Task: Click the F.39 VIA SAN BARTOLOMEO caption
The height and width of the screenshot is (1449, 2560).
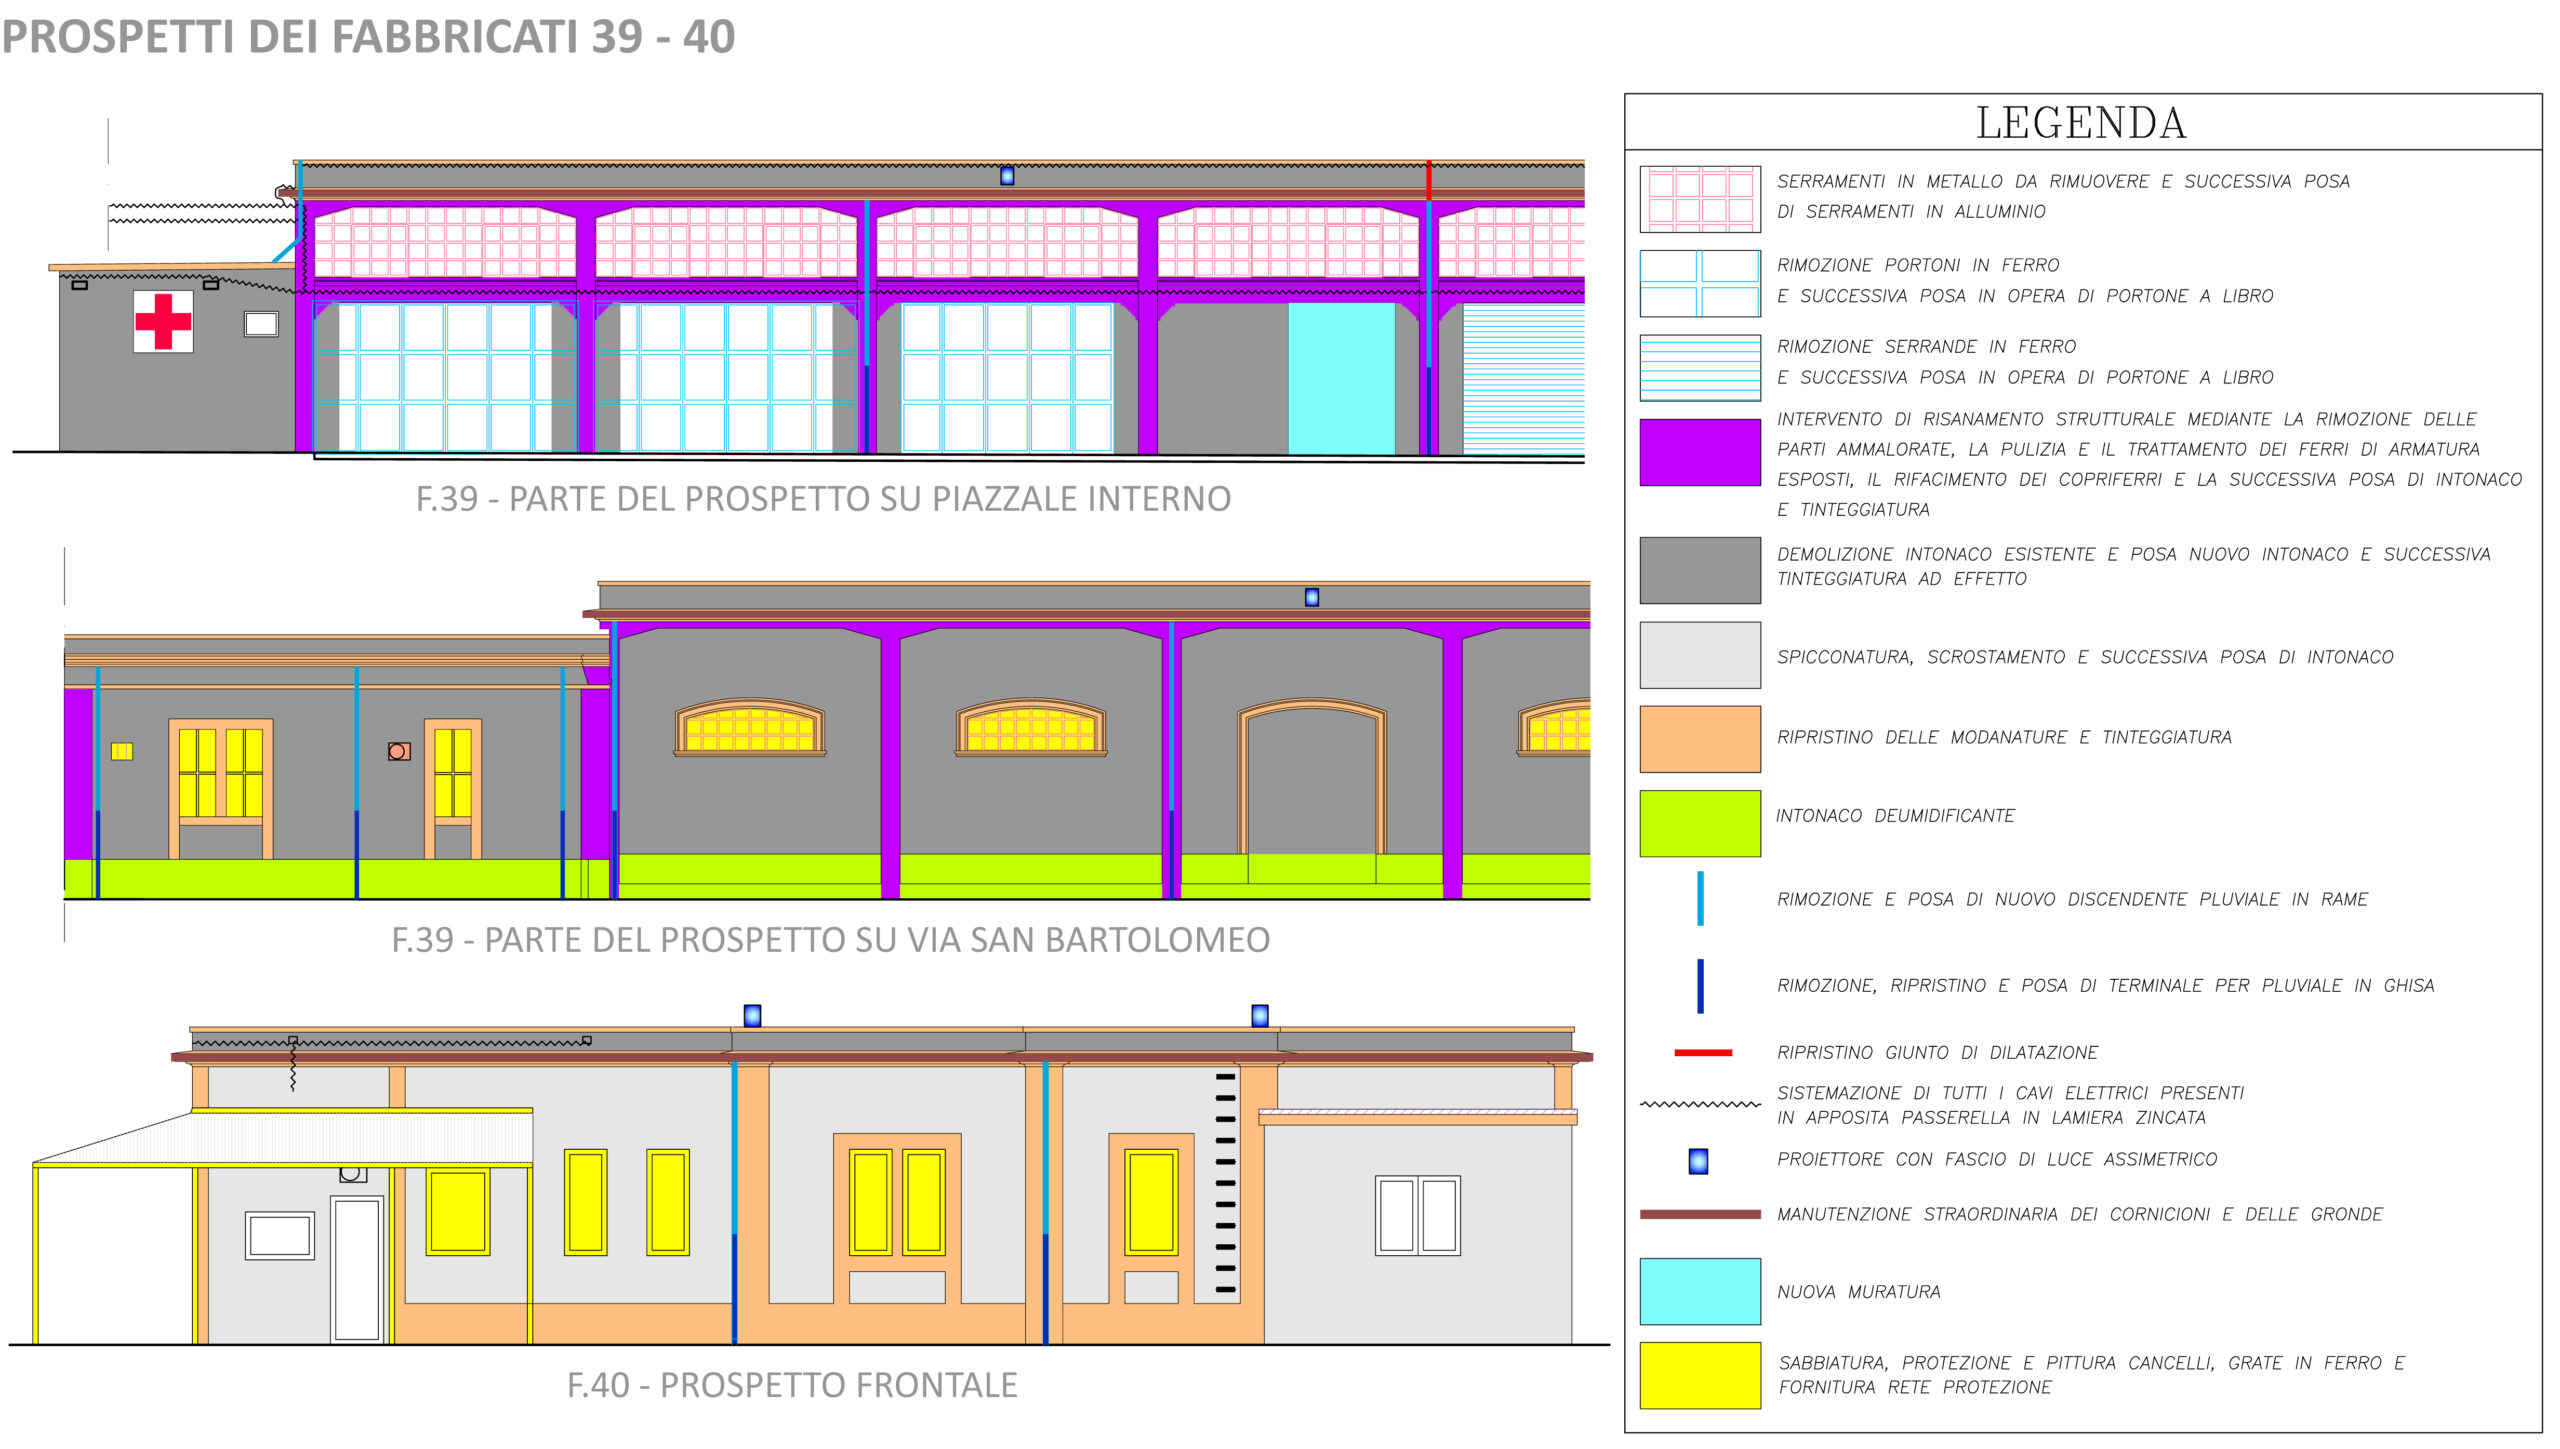Action: 830,940
